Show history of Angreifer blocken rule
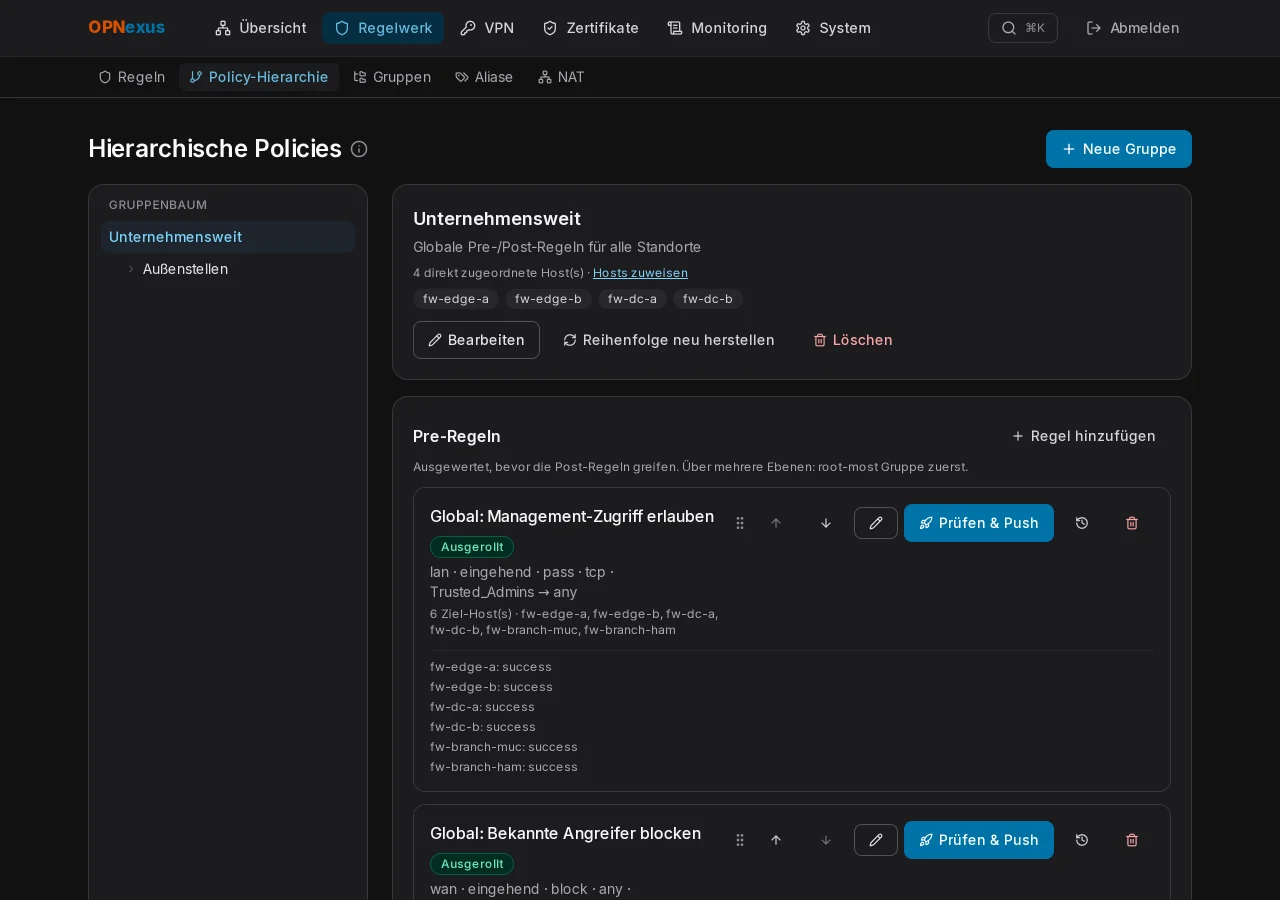The height and width of the screenshot is (900, 1280). coord(1082,840)
